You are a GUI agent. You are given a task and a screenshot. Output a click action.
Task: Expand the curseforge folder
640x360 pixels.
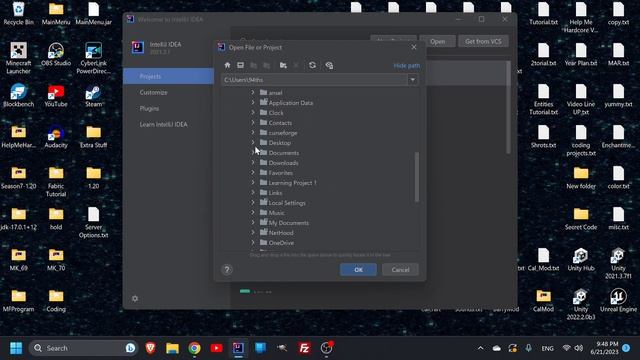pyautogui.click(x=253, y=132)
